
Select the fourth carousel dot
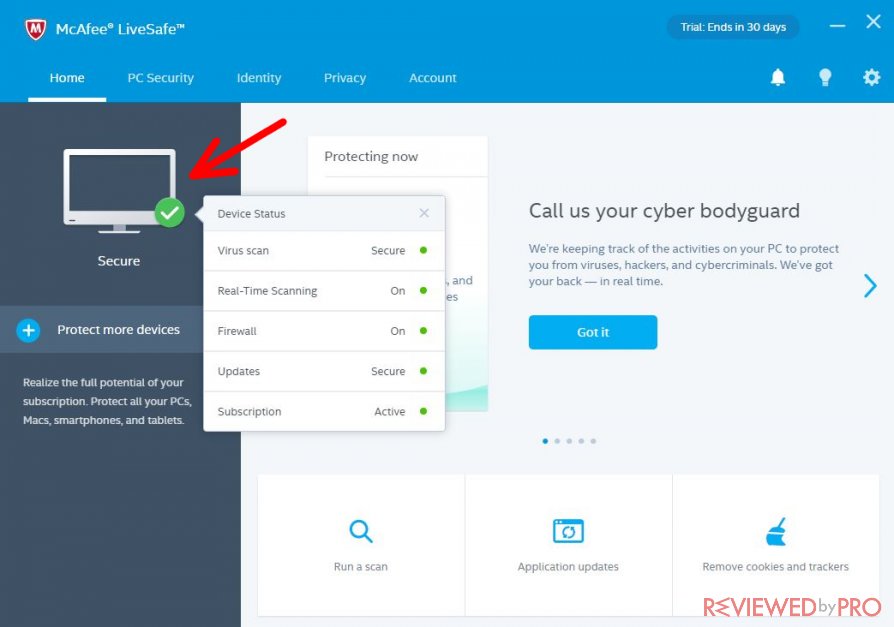click(581, 441)
